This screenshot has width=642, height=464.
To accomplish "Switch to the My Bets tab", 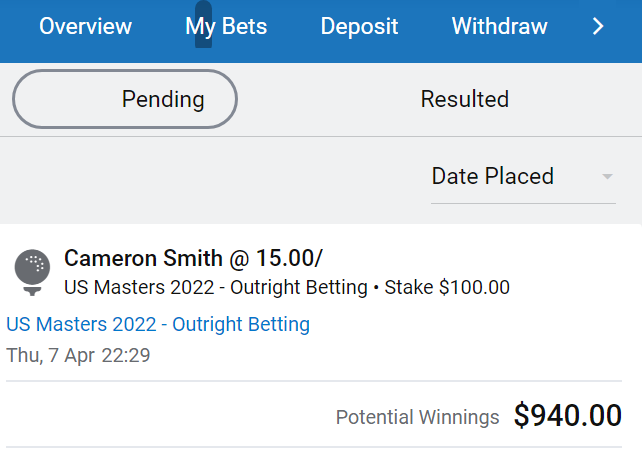I will pyautogui.click(x=226, y=27).
